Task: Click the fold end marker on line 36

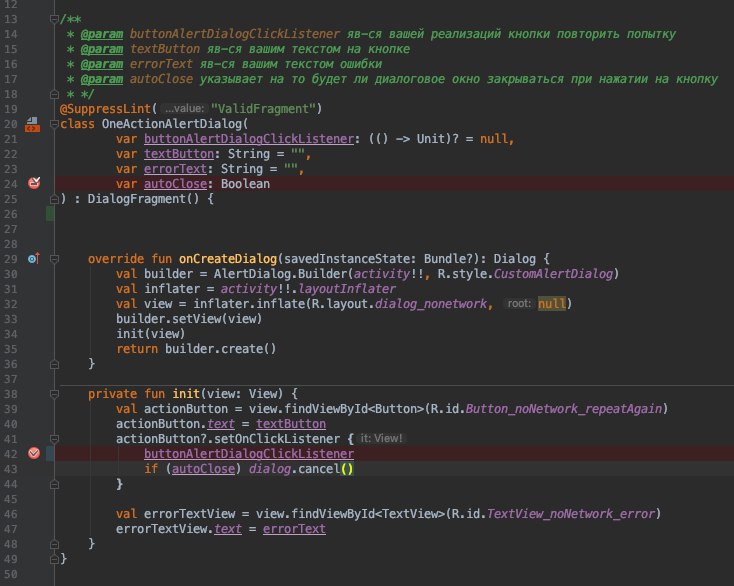Action: point(54,364)
